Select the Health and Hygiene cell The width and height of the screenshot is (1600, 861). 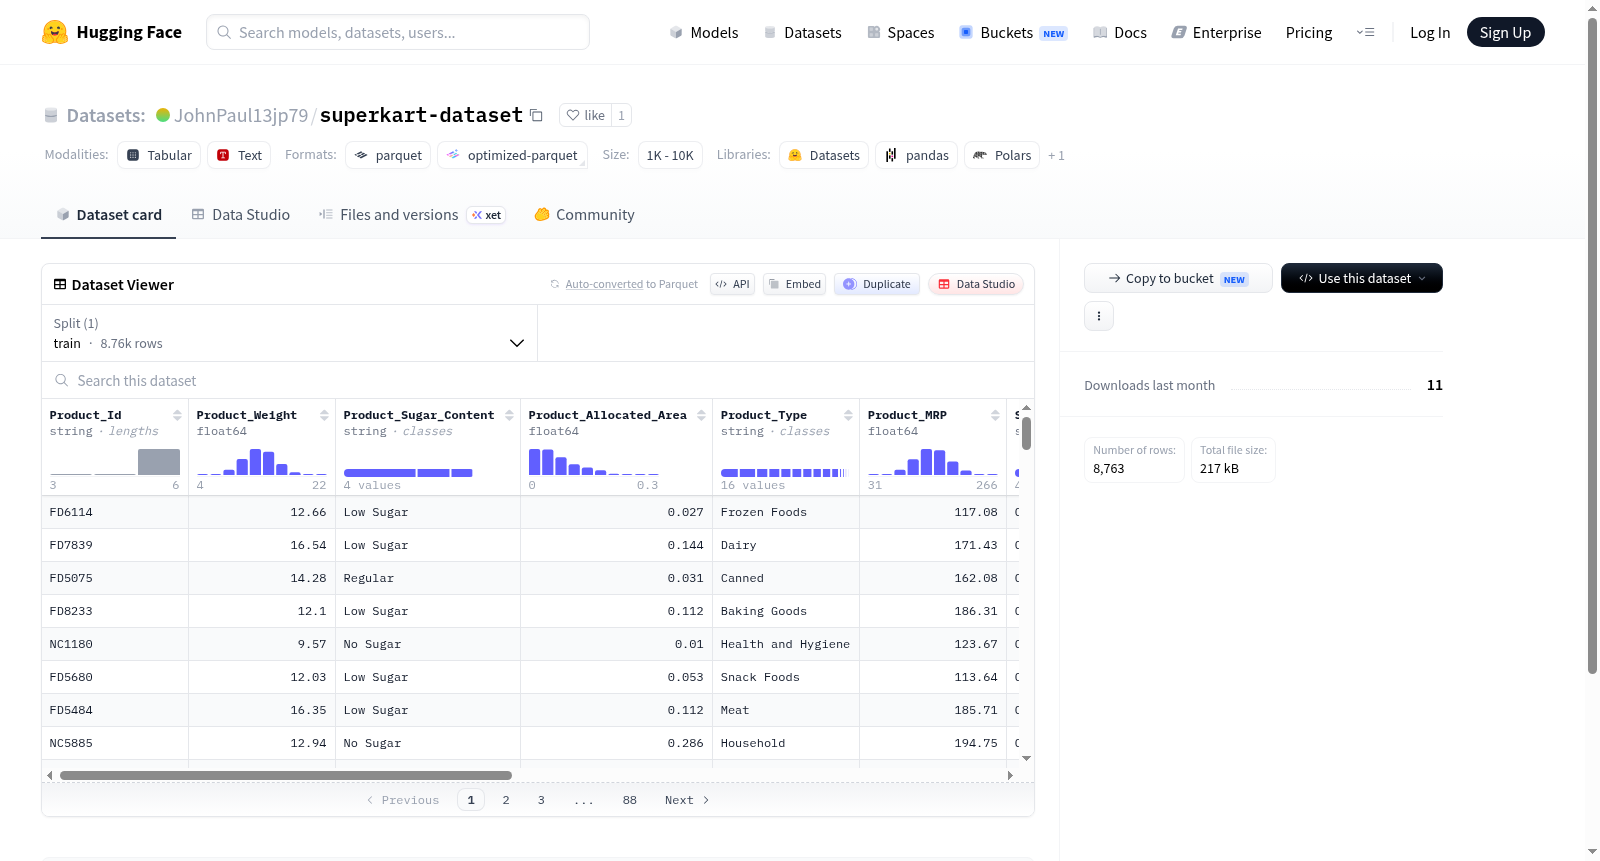coord(786,644)
